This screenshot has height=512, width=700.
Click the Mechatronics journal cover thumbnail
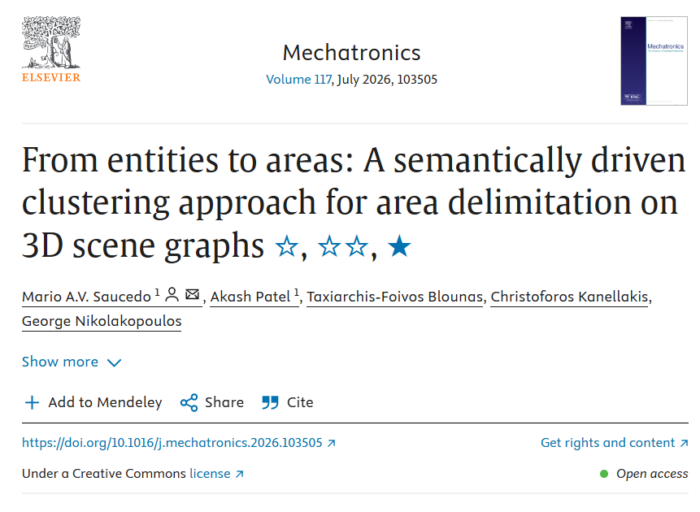pyautogui.click(x=654, y=61)
